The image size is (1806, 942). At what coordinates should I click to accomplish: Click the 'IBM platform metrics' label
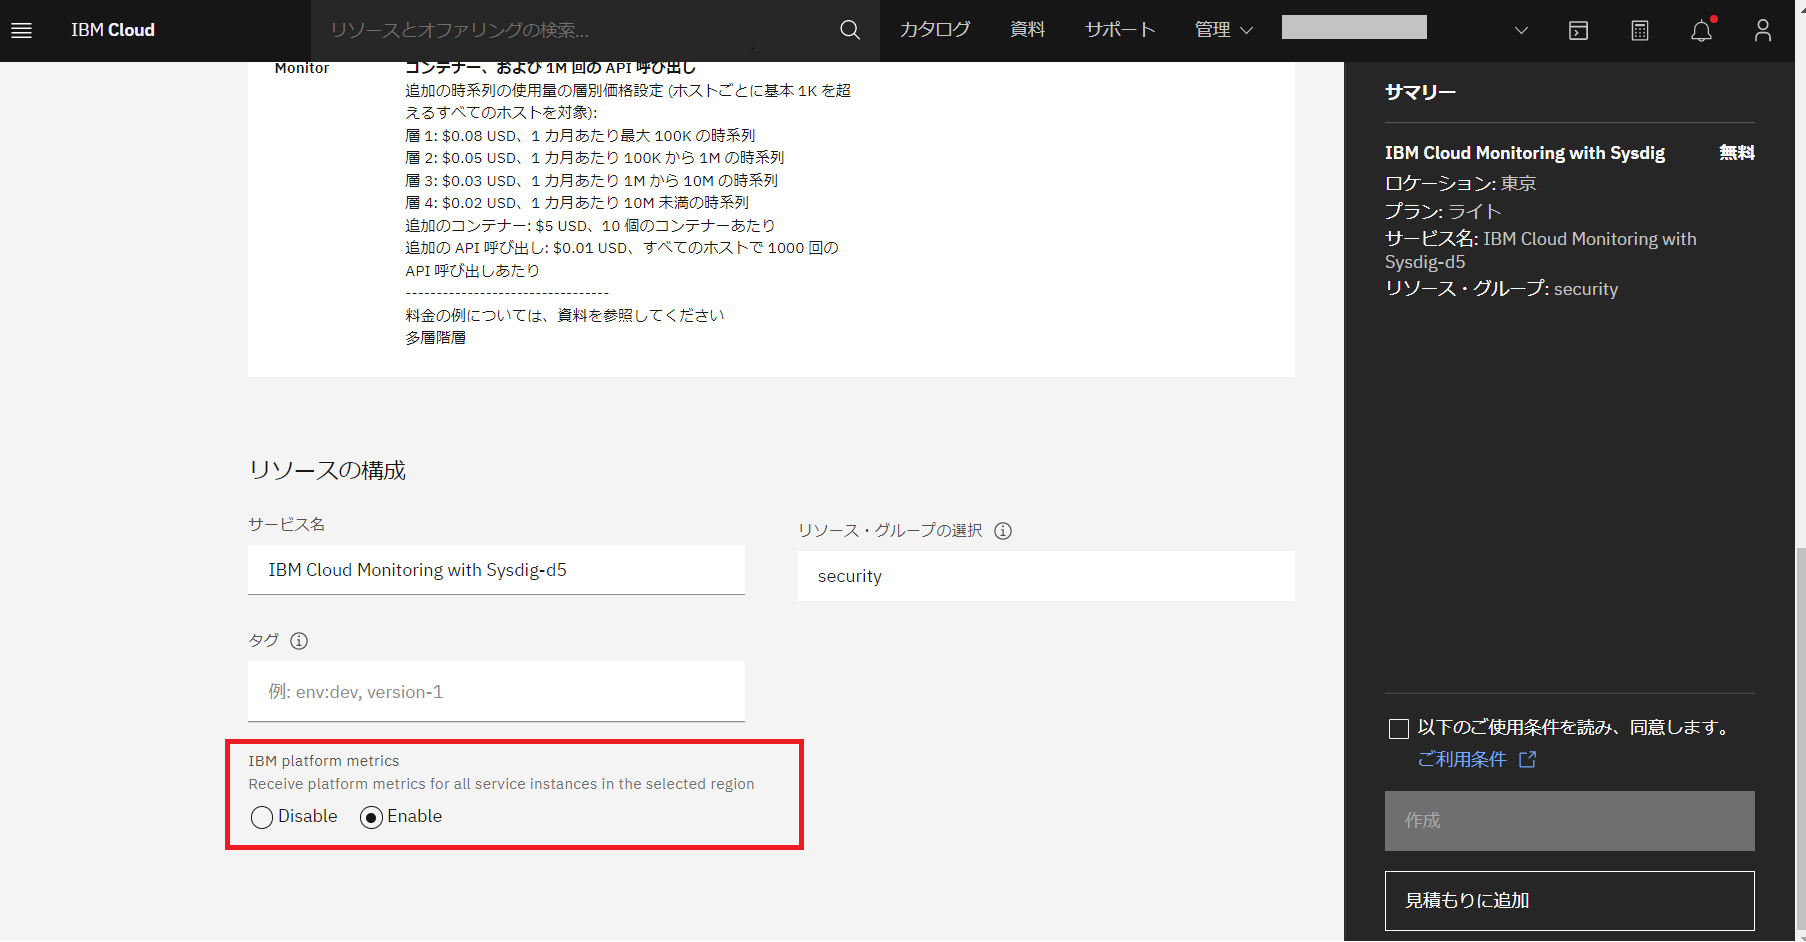point(324,761)
